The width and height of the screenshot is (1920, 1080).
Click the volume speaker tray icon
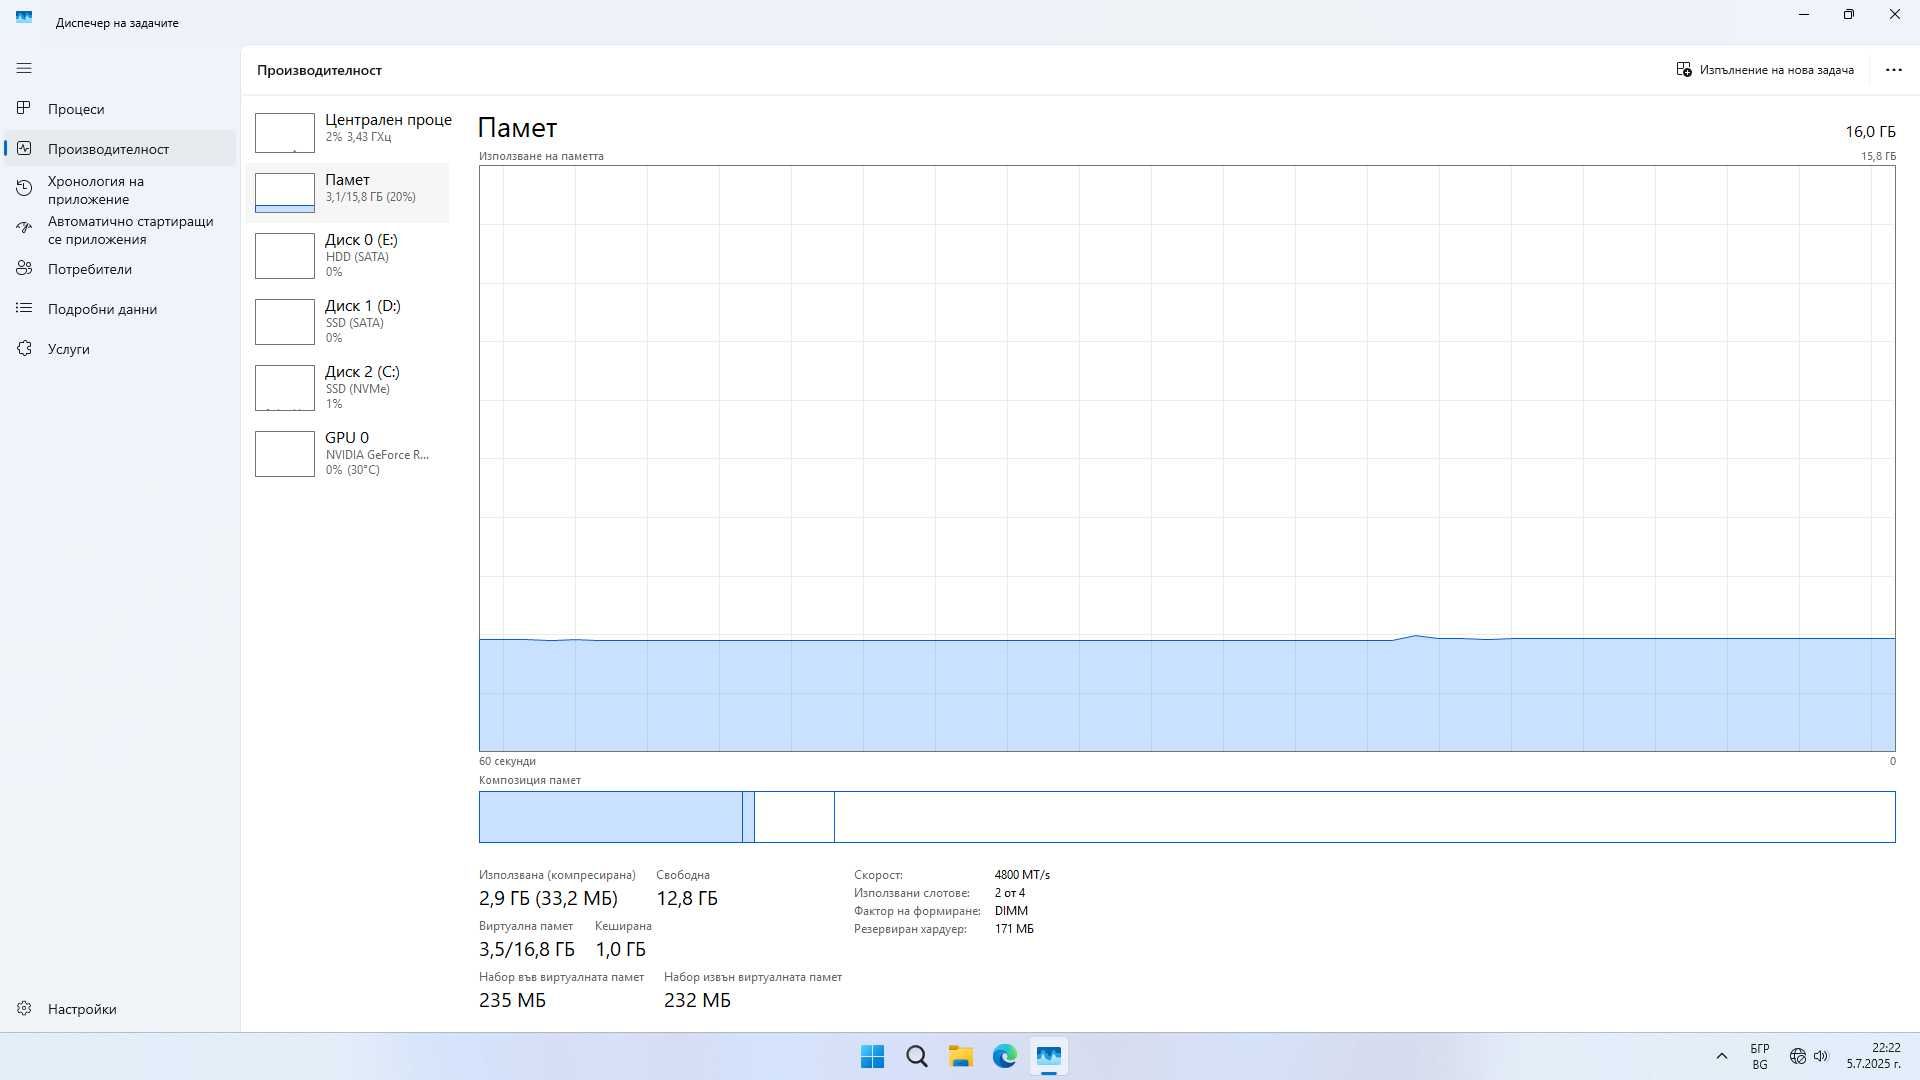coord(1821,1056)
